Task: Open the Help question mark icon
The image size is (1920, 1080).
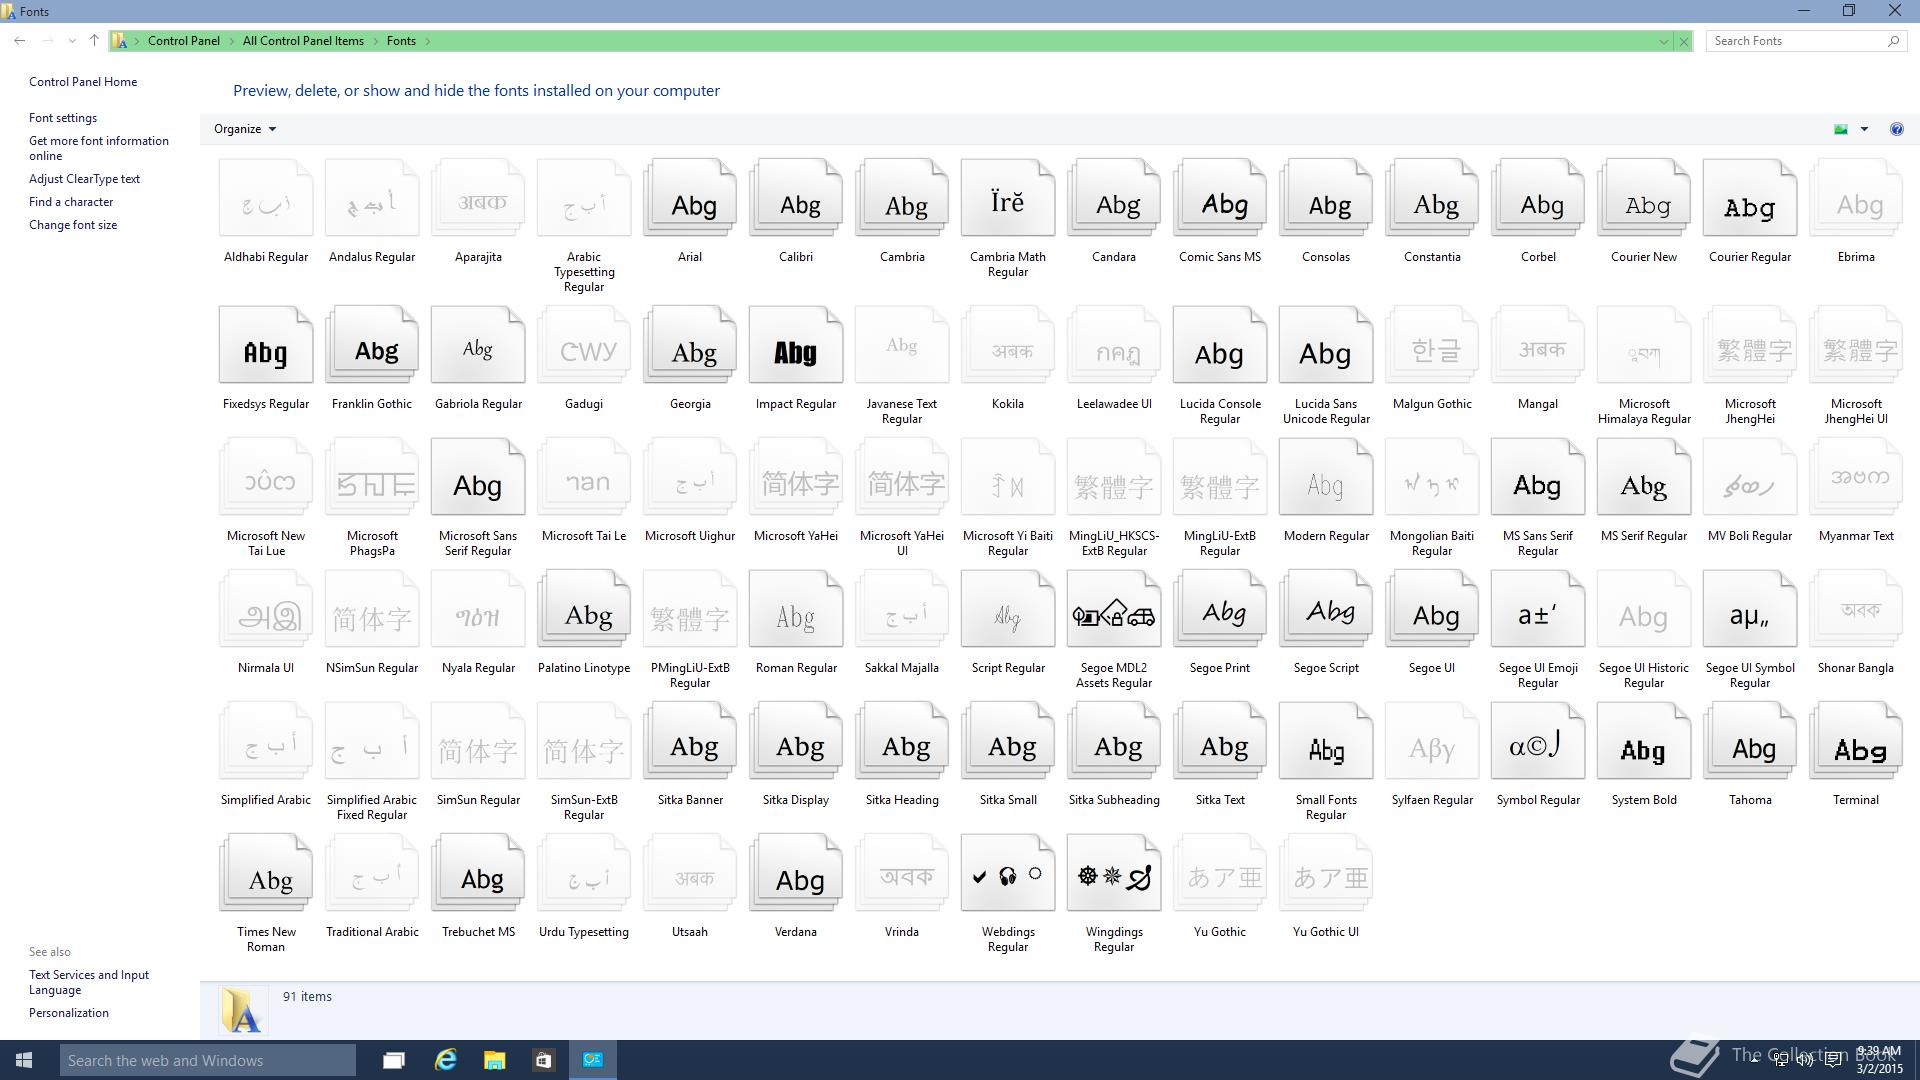Action: click(1896, 129)
